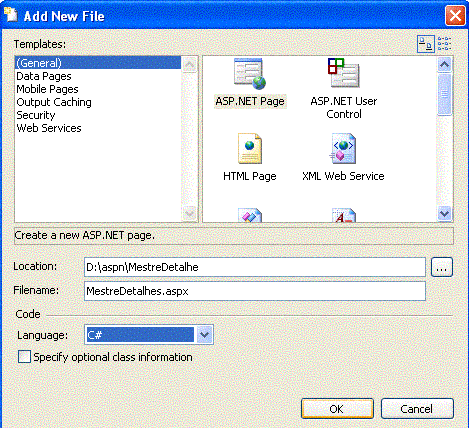This screenshot has height=428, width=469.
Task: Choose Mobile Pages template category
Action: pos(47,89)
